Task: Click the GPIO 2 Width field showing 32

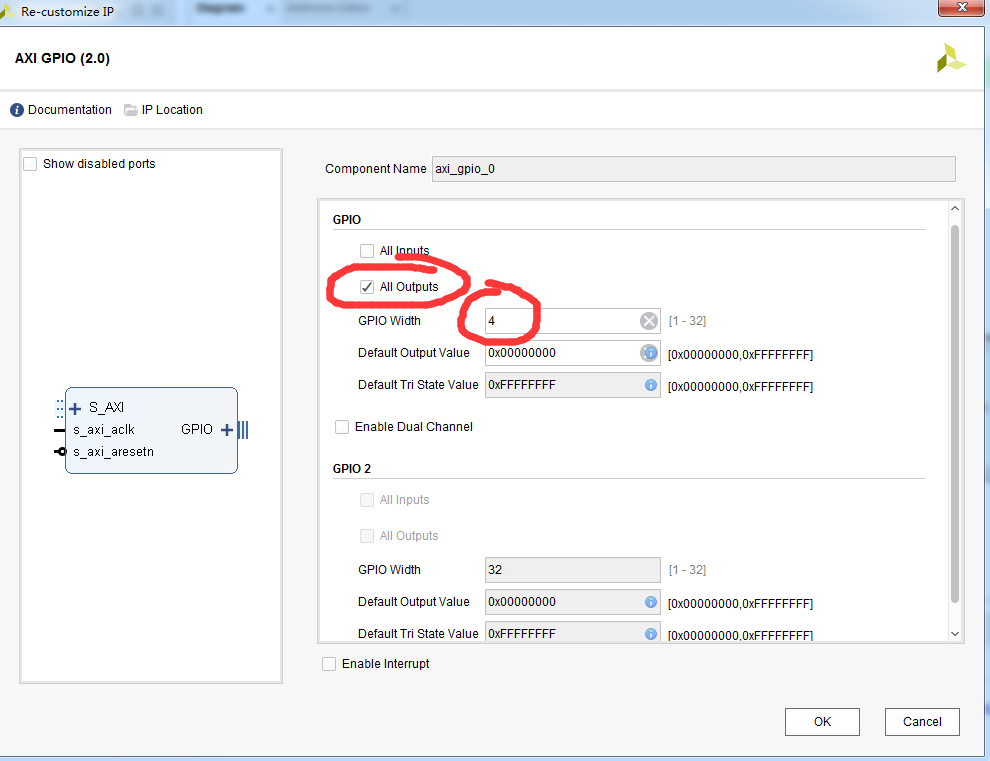Action: coord(573,570)
